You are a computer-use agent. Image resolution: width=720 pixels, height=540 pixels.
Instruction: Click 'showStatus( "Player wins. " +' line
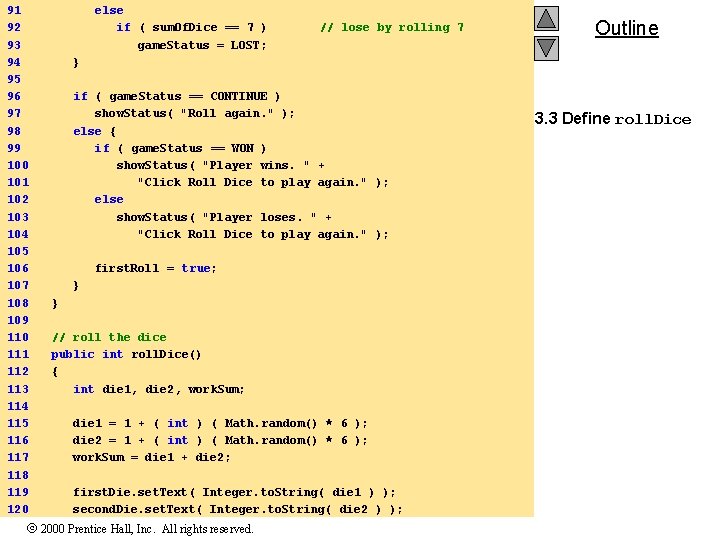[x=220, y=165]
